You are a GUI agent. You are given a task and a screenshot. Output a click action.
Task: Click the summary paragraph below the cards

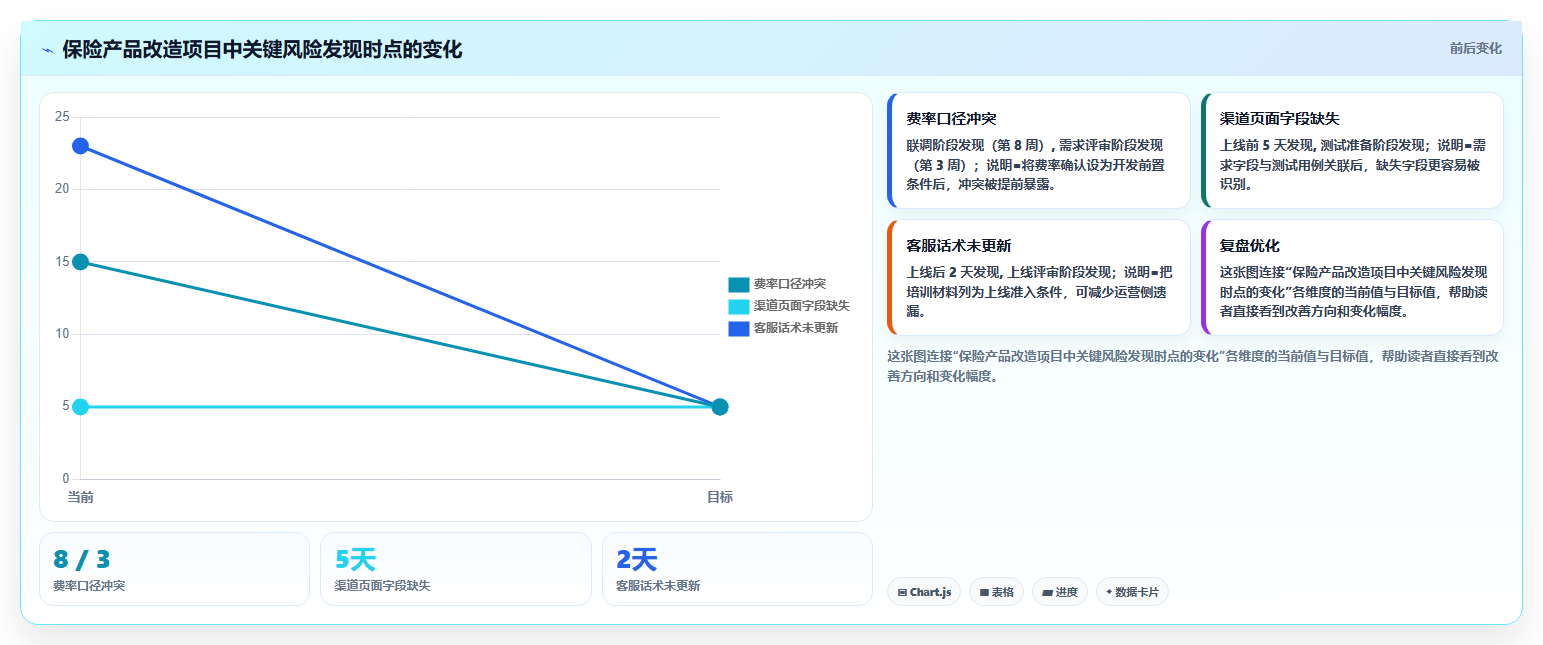(1193, 366)
